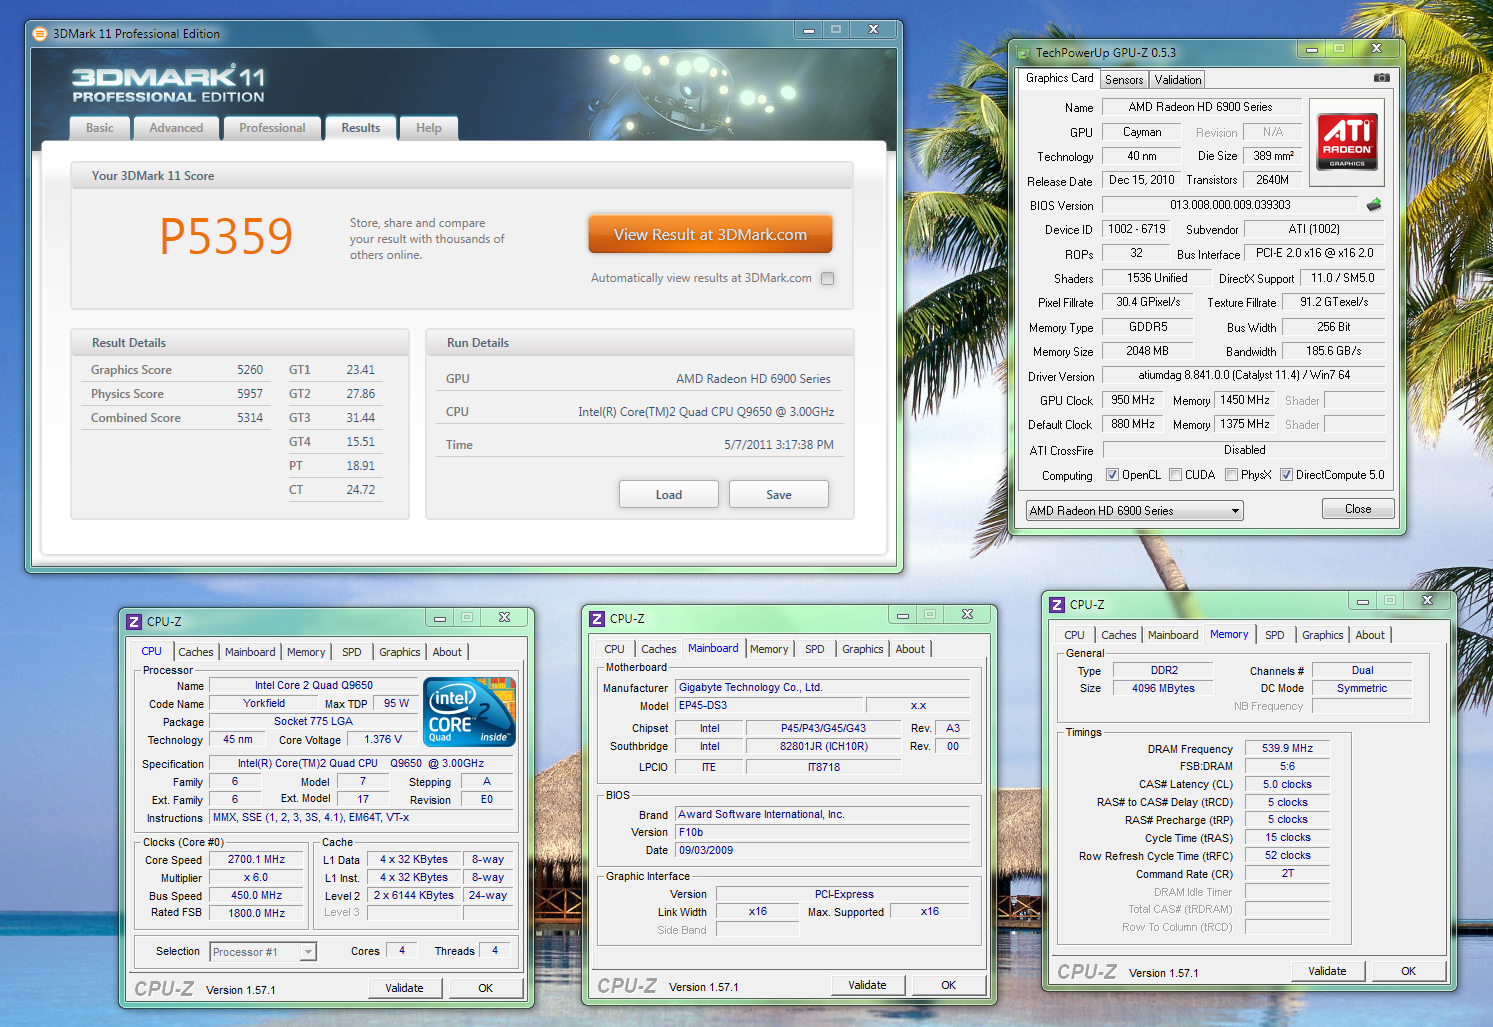The image size is (1493, 1027).
Task: Click Validate in the CPU-Z CPU window
Action: coord(404,988)
